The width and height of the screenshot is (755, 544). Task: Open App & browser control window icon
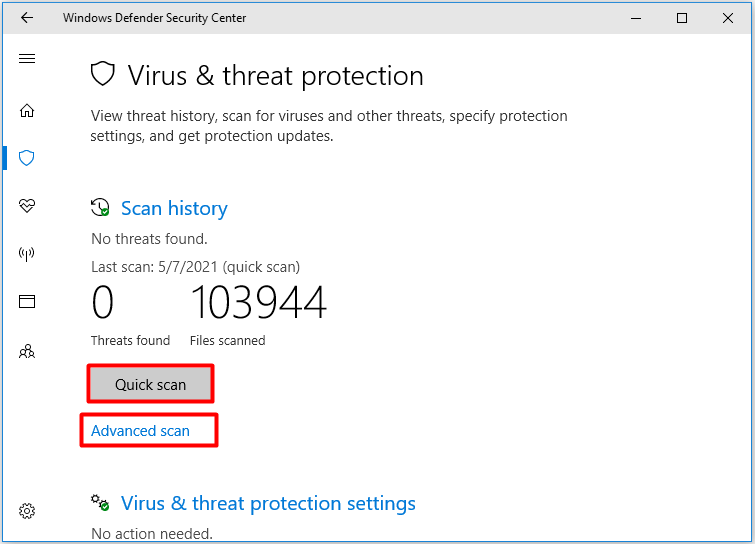[x=27, y=301]
